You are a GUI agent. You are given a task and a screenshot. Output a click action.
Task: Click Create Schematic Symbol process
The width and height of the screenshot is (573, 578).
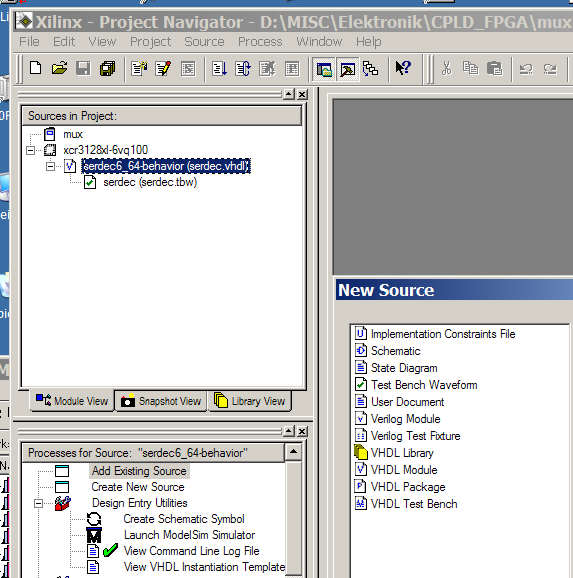point(184,519)
